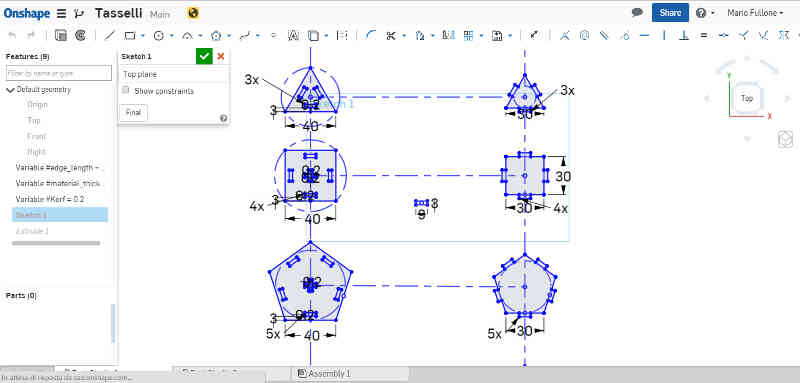Click the redo arrow
The image size is (800, 383).
tap(31, 35)
